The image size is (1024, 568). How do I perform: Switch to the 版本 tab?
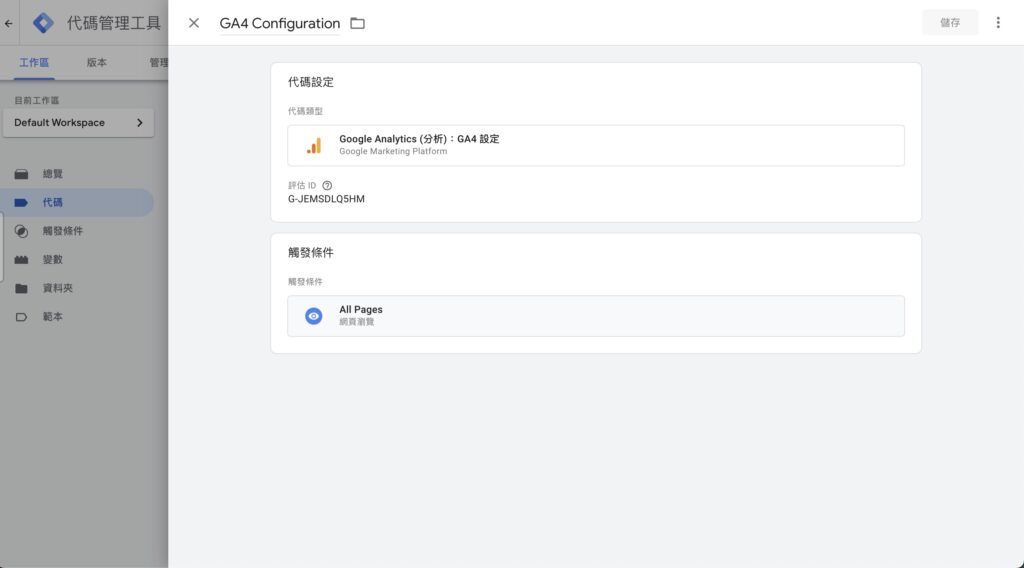pos(97,63)
